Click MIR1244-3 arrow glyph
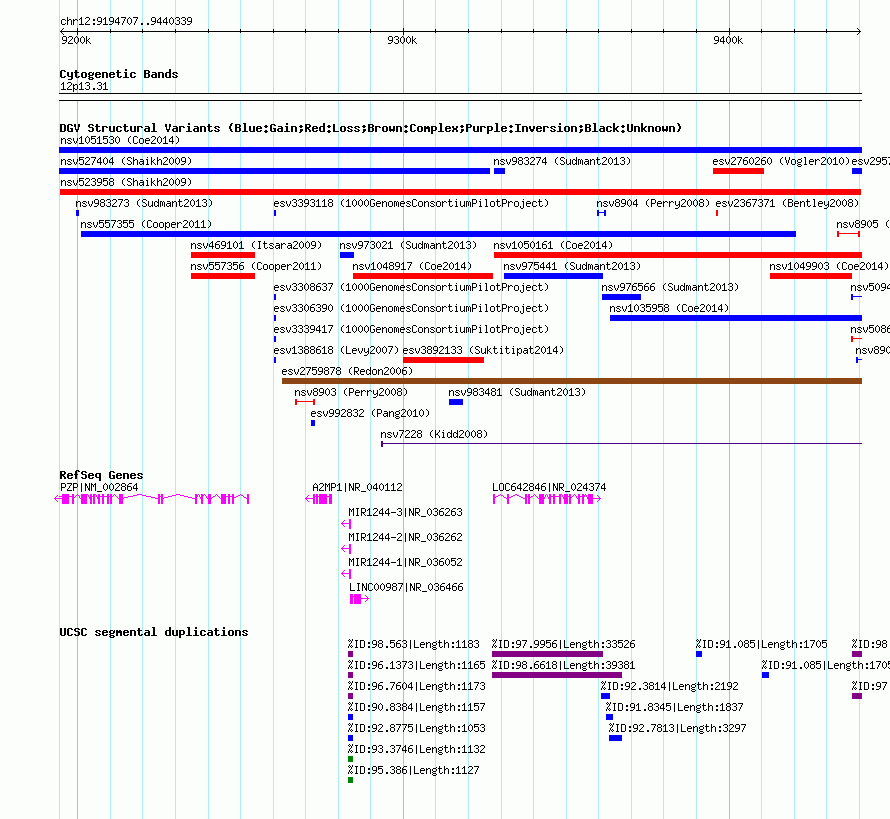890x819 pixels. [x=346, y=524]
